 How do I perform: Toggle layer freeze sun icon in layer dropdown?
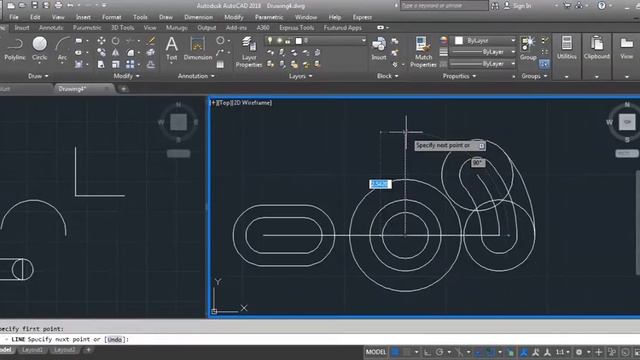point(279,40)
